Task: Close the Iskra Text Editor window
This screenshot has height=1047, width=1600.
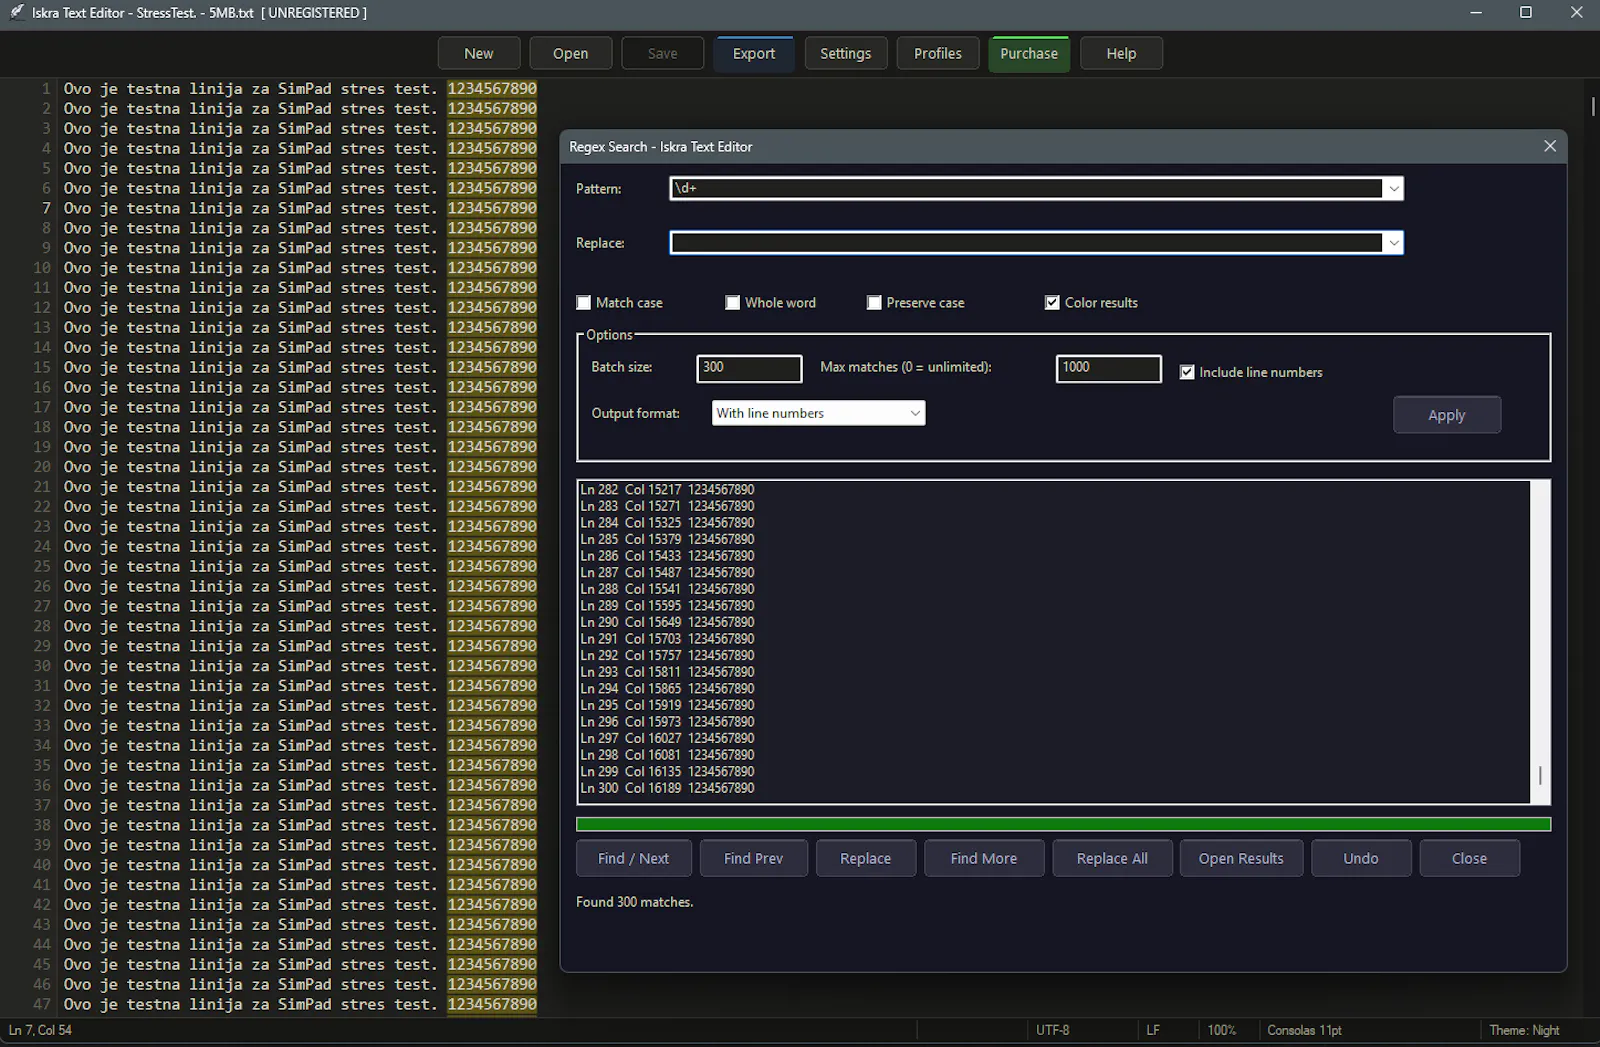Action: point(1576,13)
